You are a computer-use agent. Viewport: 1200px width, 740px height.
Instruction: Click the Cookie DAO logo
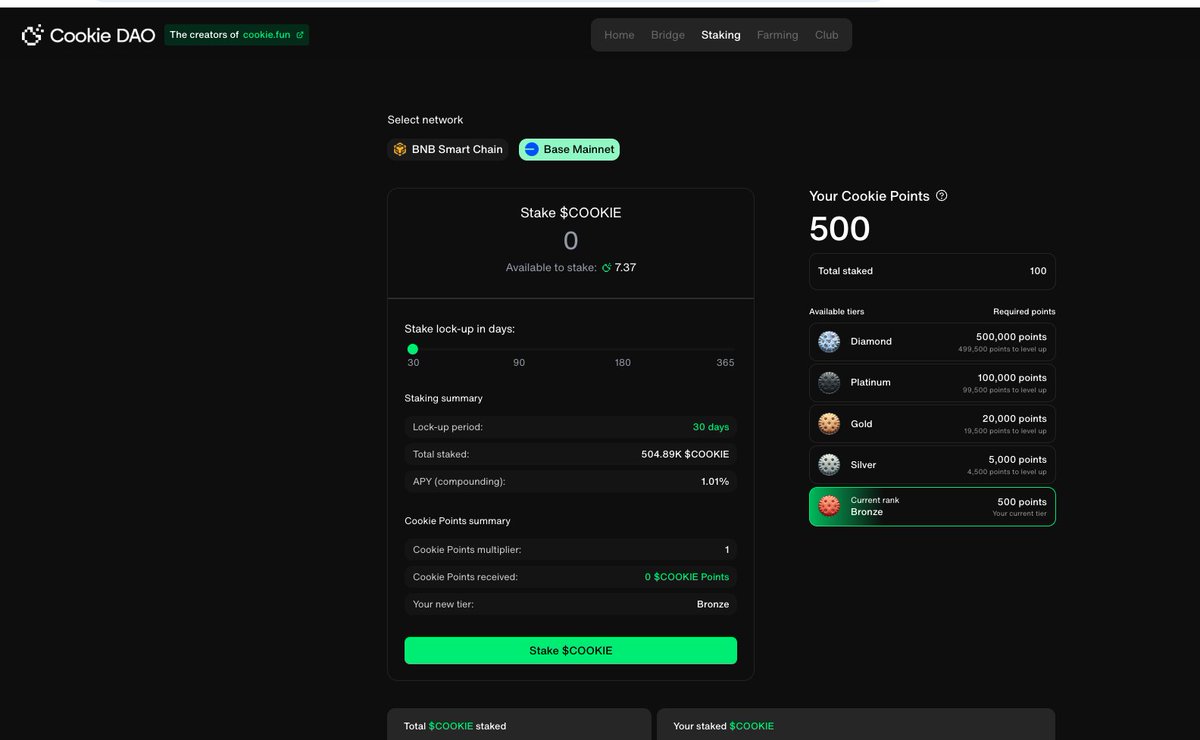88,35
